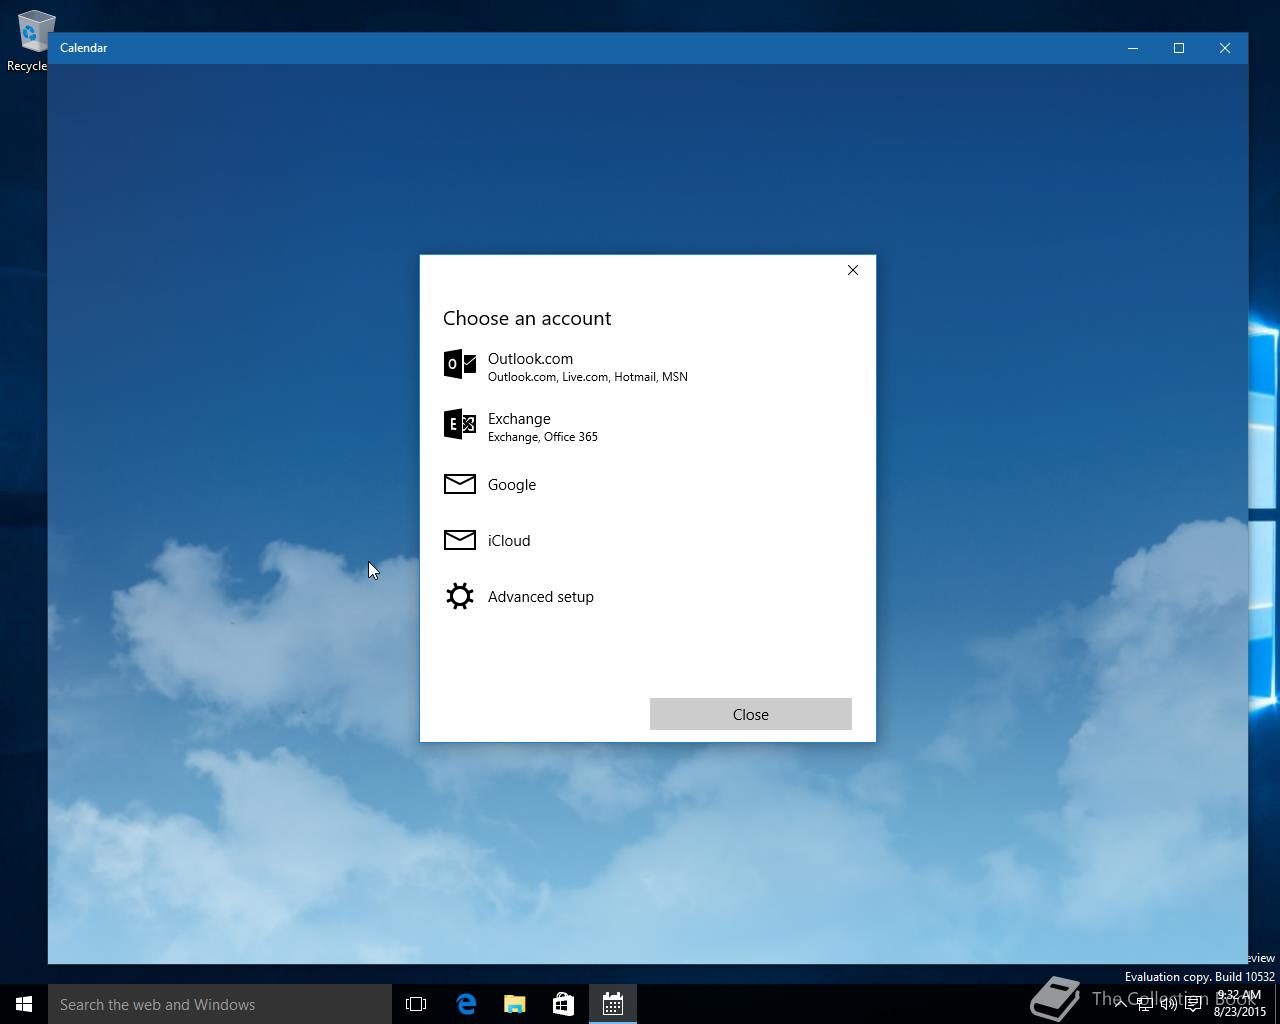This screenshot has height=1024, width=1280.
Task: Open the Windows Start menu
Action: 24,1004
